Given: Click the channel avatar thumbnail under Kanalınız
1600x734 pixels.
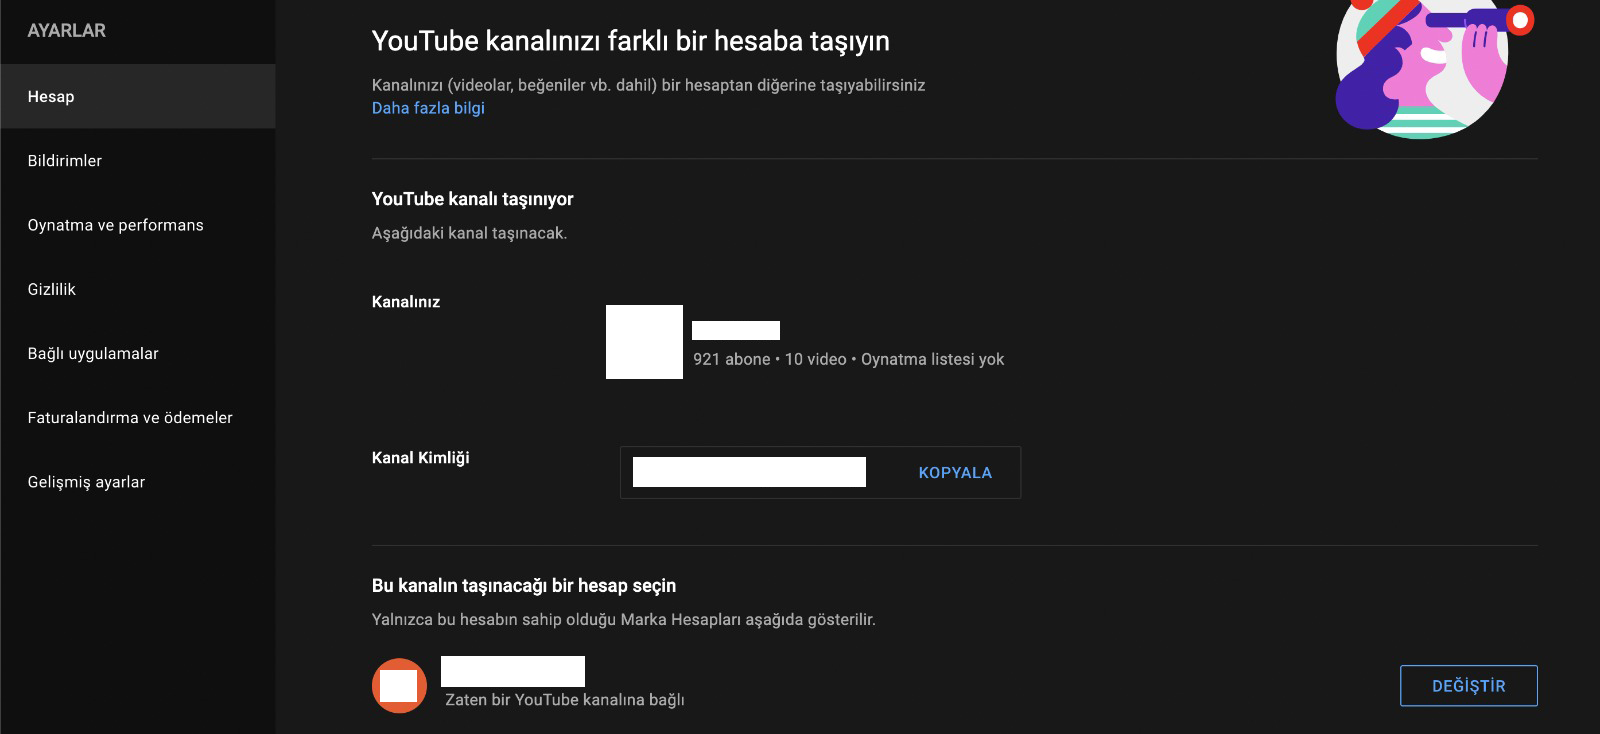Looking at the screenshot, I should [x=644, y=342].
